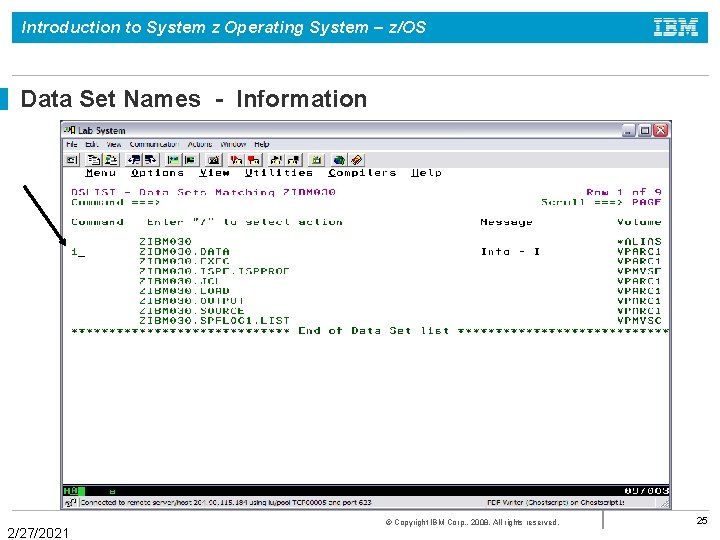This screenshot has width=720, height=540.
Task: Click the PDF Writer printer status text
Action: [556, 502]
